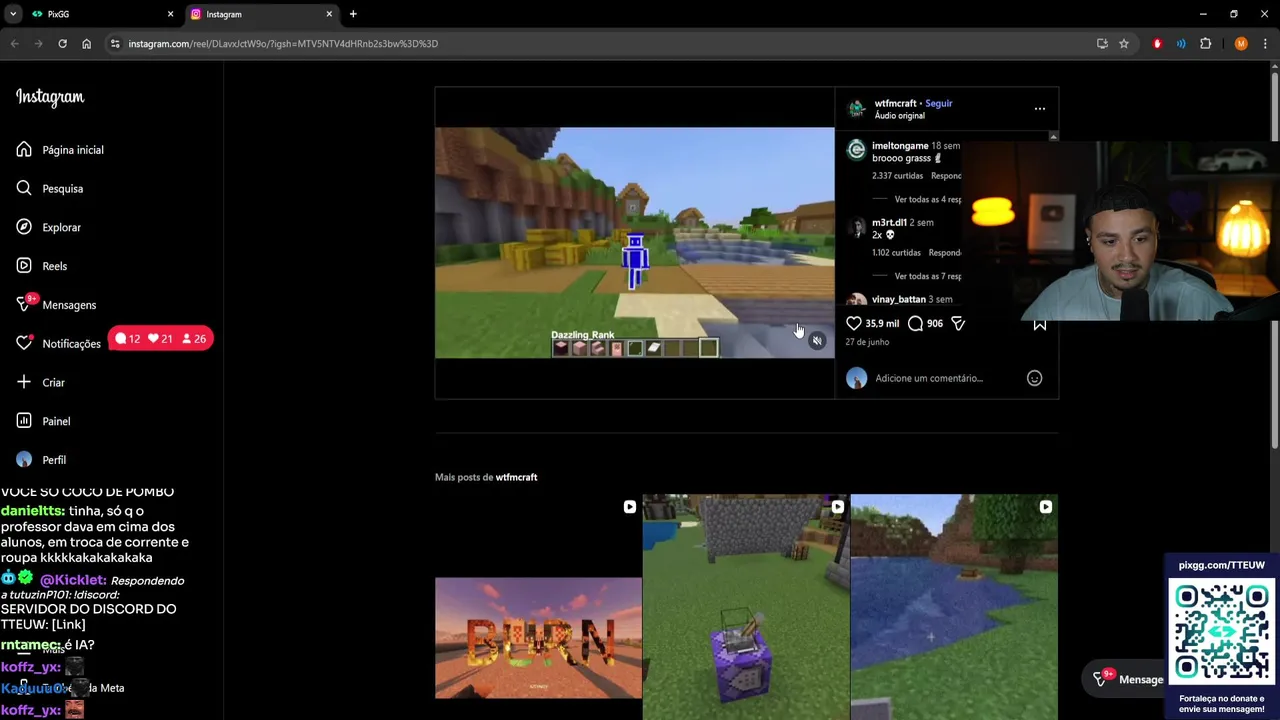
Task: Click comments panel scroll up arrow
Action: [1053, 136]
